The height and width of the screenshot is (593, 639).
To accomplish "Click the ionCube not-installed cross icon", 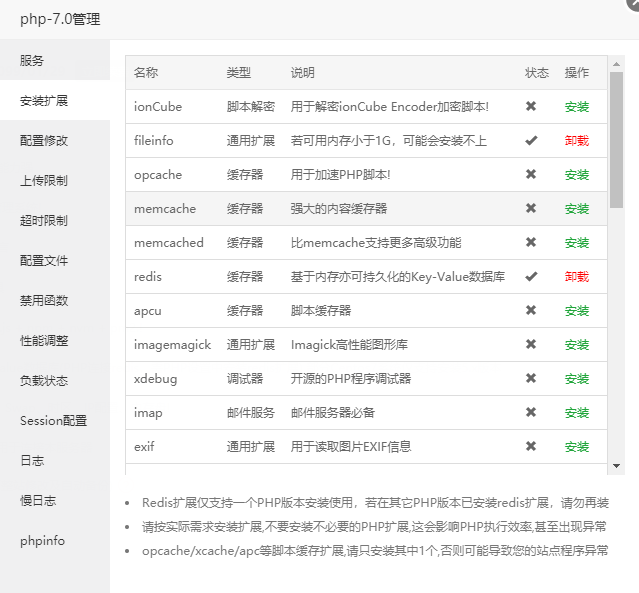I will tap(531, 106).
